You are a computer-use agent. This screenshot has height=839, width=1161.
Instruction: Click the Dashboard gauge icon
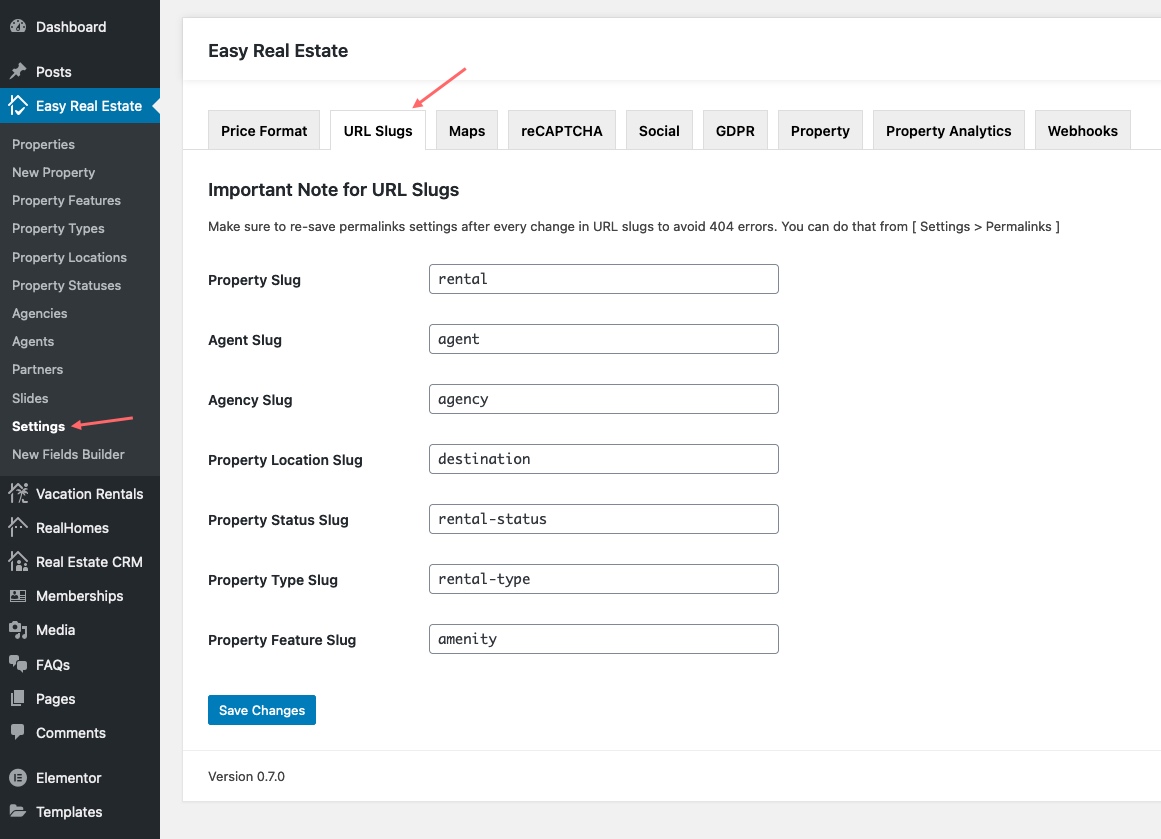pyautogui.click(x=18, y=26)
